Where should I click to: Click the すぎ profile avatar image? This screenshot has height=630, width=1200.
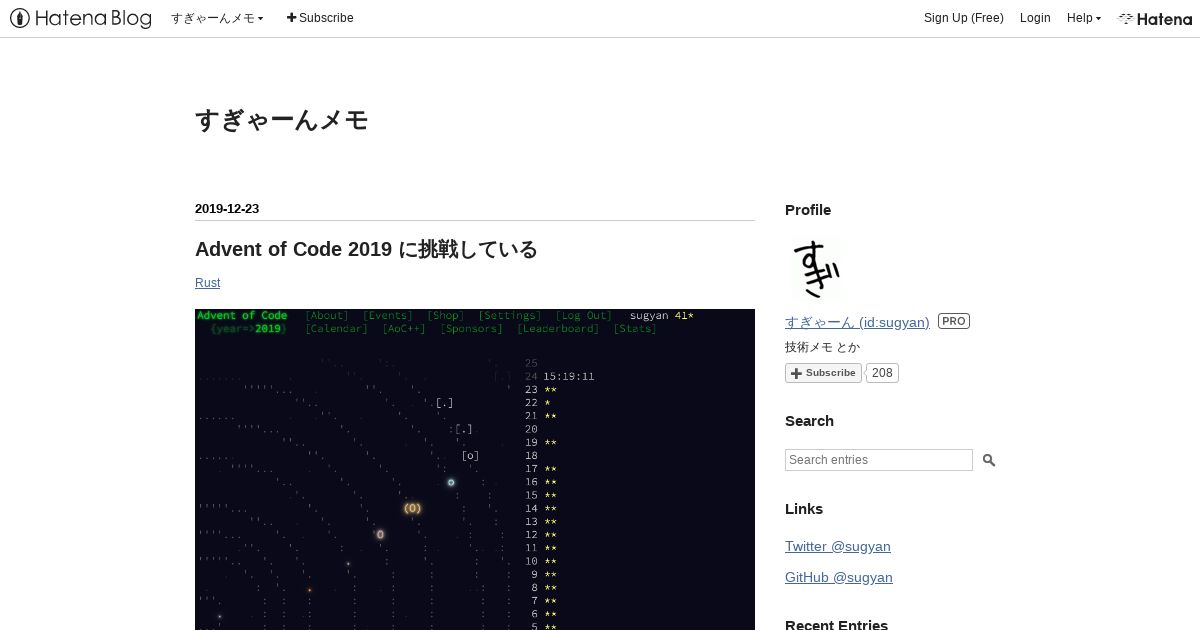click(x=815, y=269)
